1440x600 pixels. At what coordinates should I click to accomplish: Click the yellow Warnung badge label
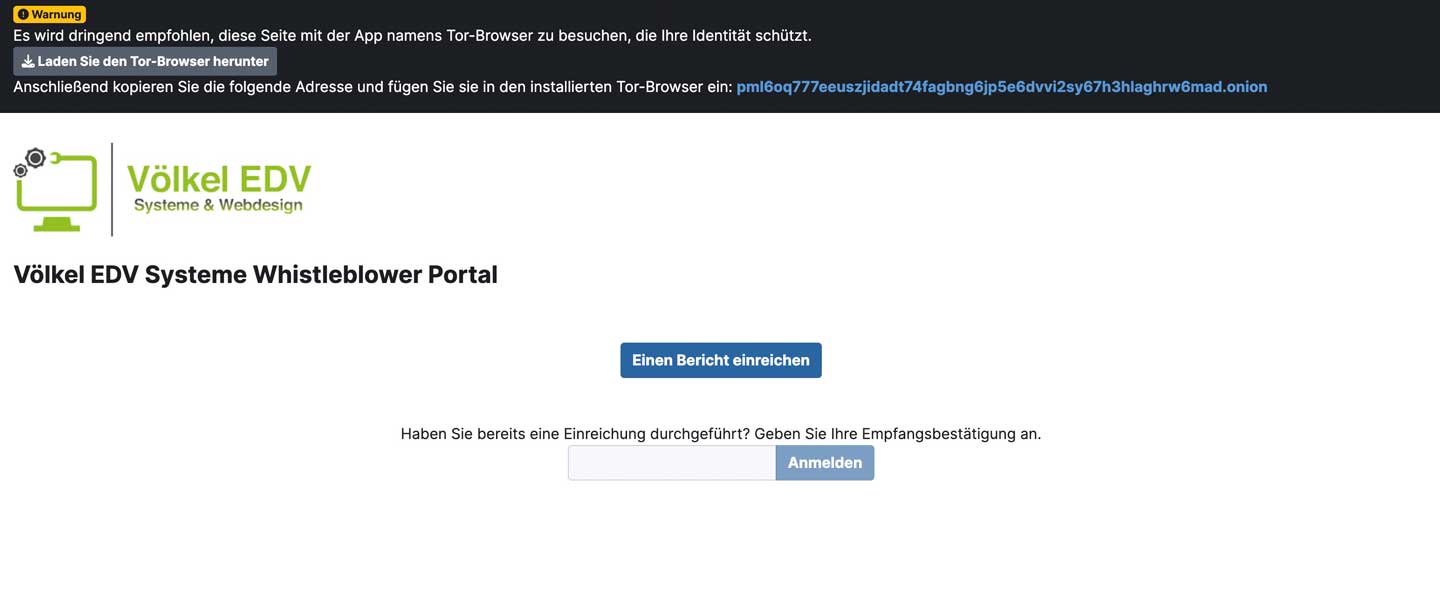click(x=56, y=15)
